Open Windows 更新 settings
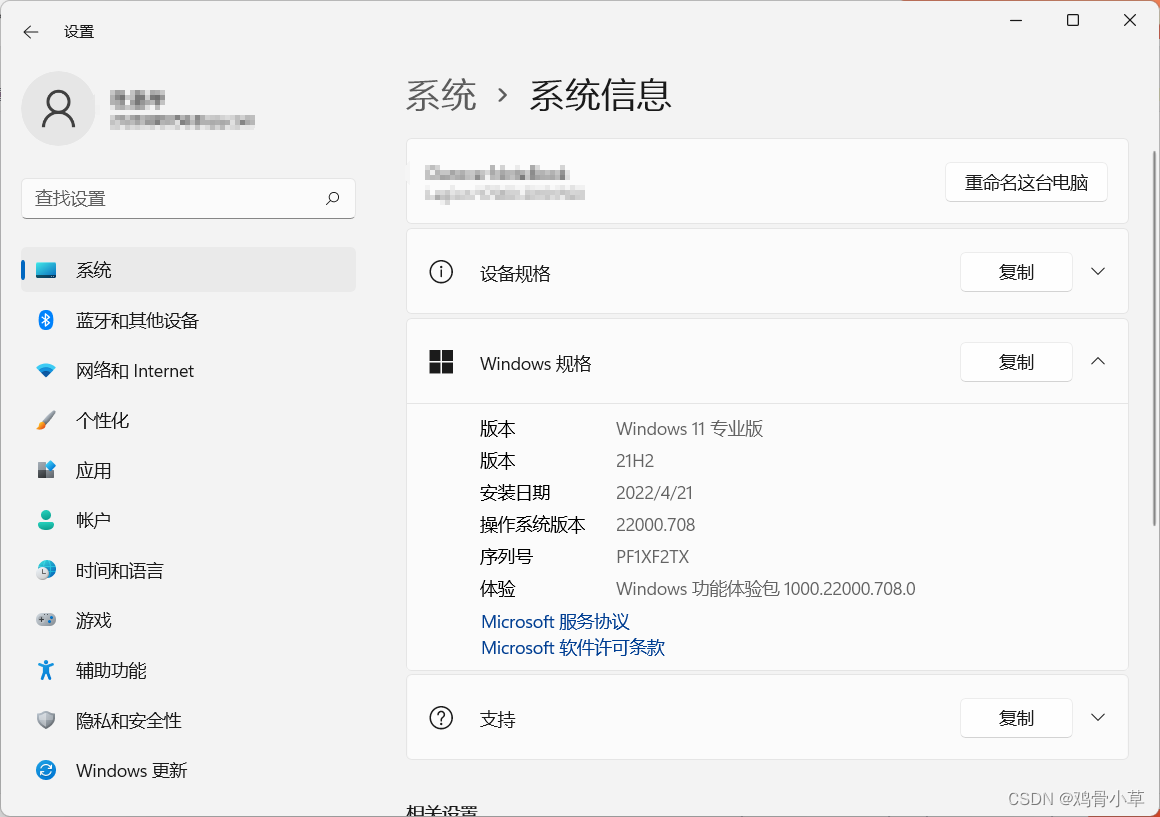 coord(189,770)
